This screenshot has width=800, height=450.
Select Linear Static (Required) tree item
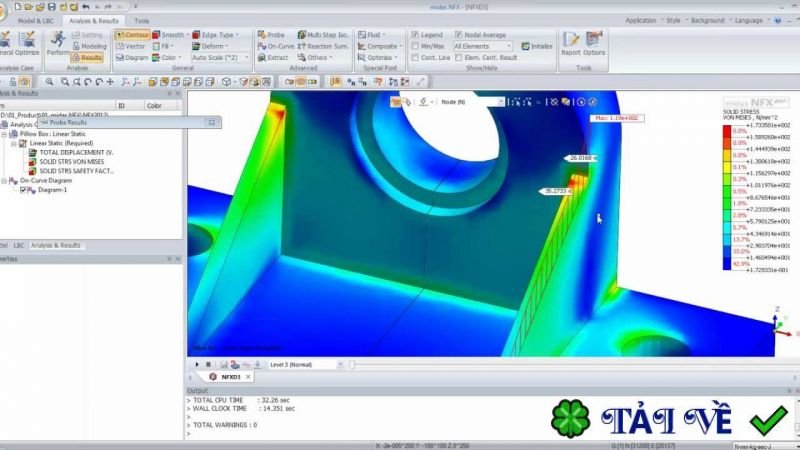[x=61, y=143]
